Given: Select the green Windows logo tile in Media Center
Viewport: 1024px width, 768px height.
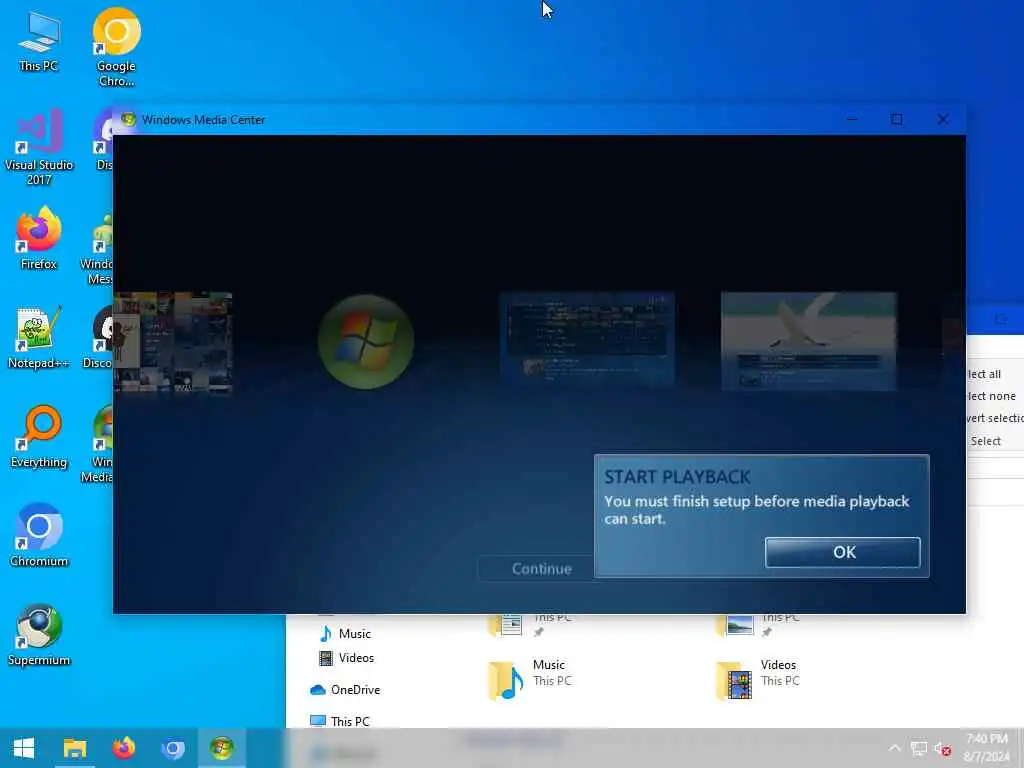Looking at the screenshot, I should pos(366,342).
